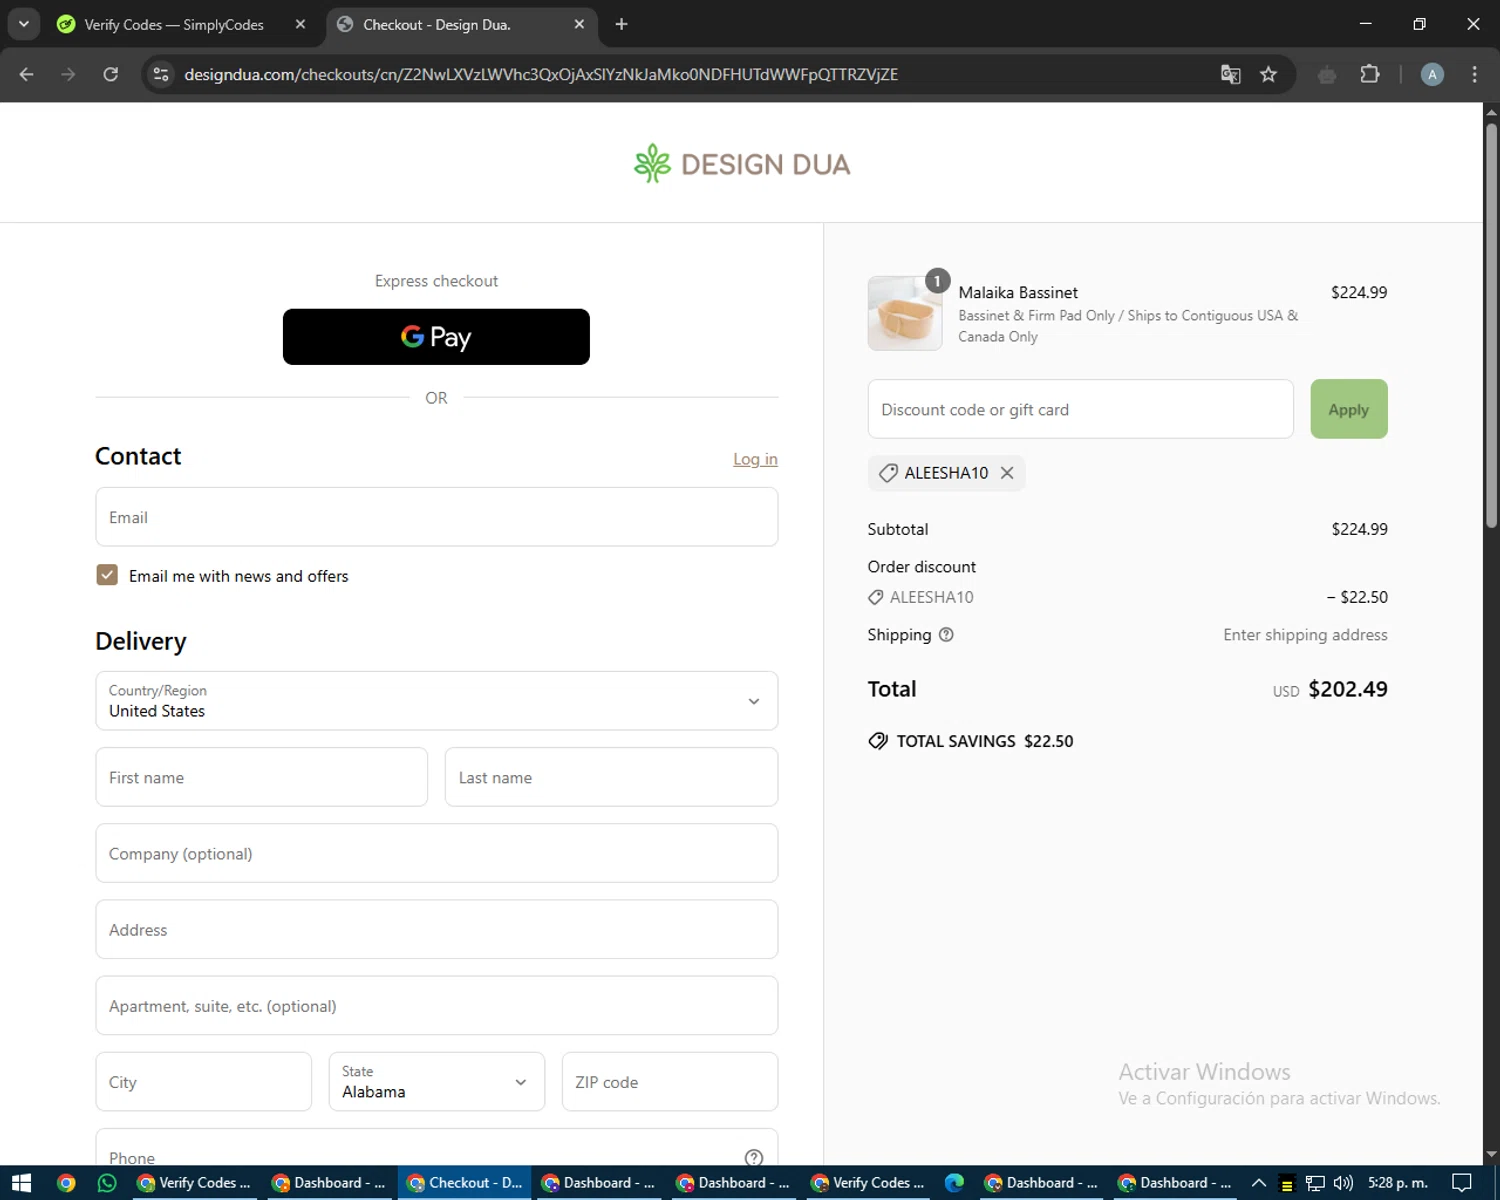
Task: Click the TOTAL SAVINGS $22.50 text
Action: pyautogui.click(x=985, y=741)
